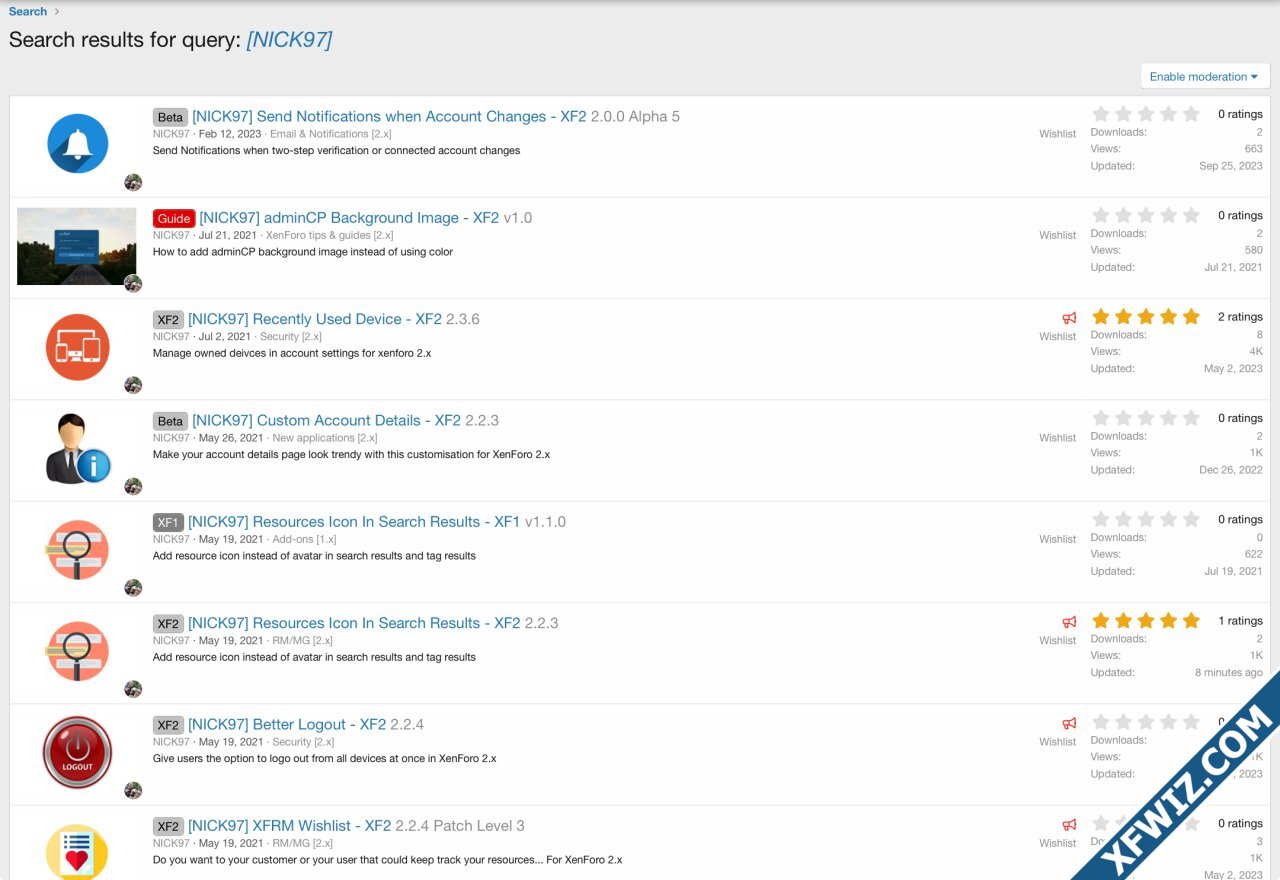Click megaphone icon on XFRM Wishlist row
Viewport: 1280px width, 880px height.
pyautogui.click(x=1069, y=825)
